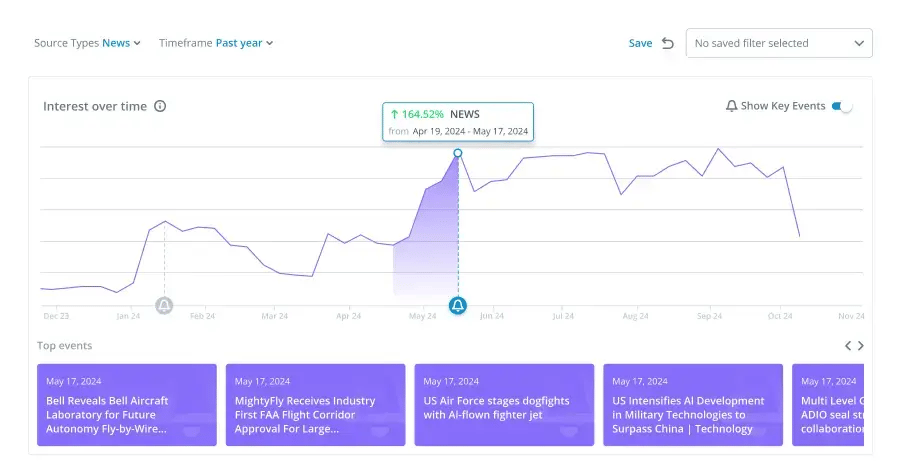
Task: Show next top events with right chevron
Action: pyautogui.click(x=860, y=345)
